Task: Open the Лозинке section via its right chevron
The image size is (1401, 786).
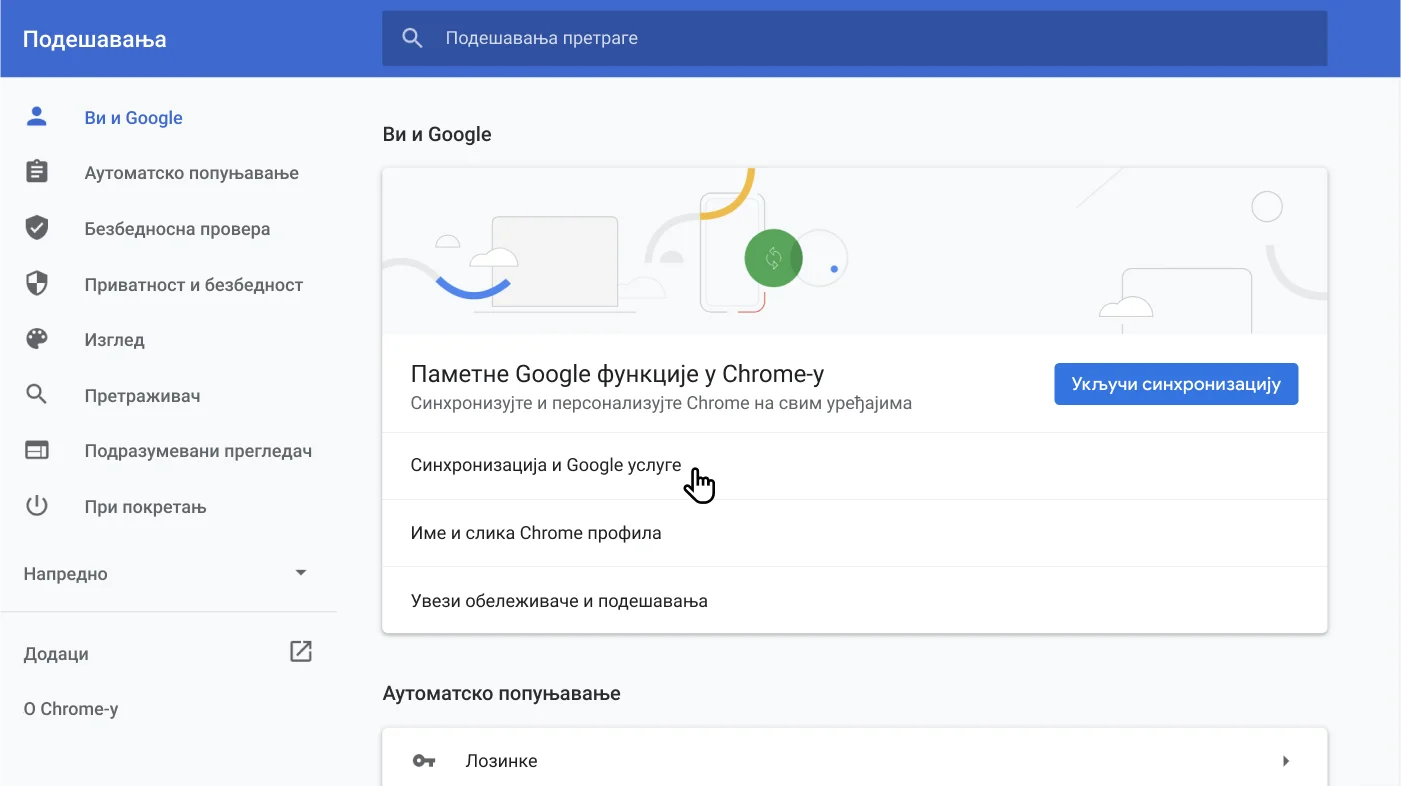Action: (x=1286, y=760)
